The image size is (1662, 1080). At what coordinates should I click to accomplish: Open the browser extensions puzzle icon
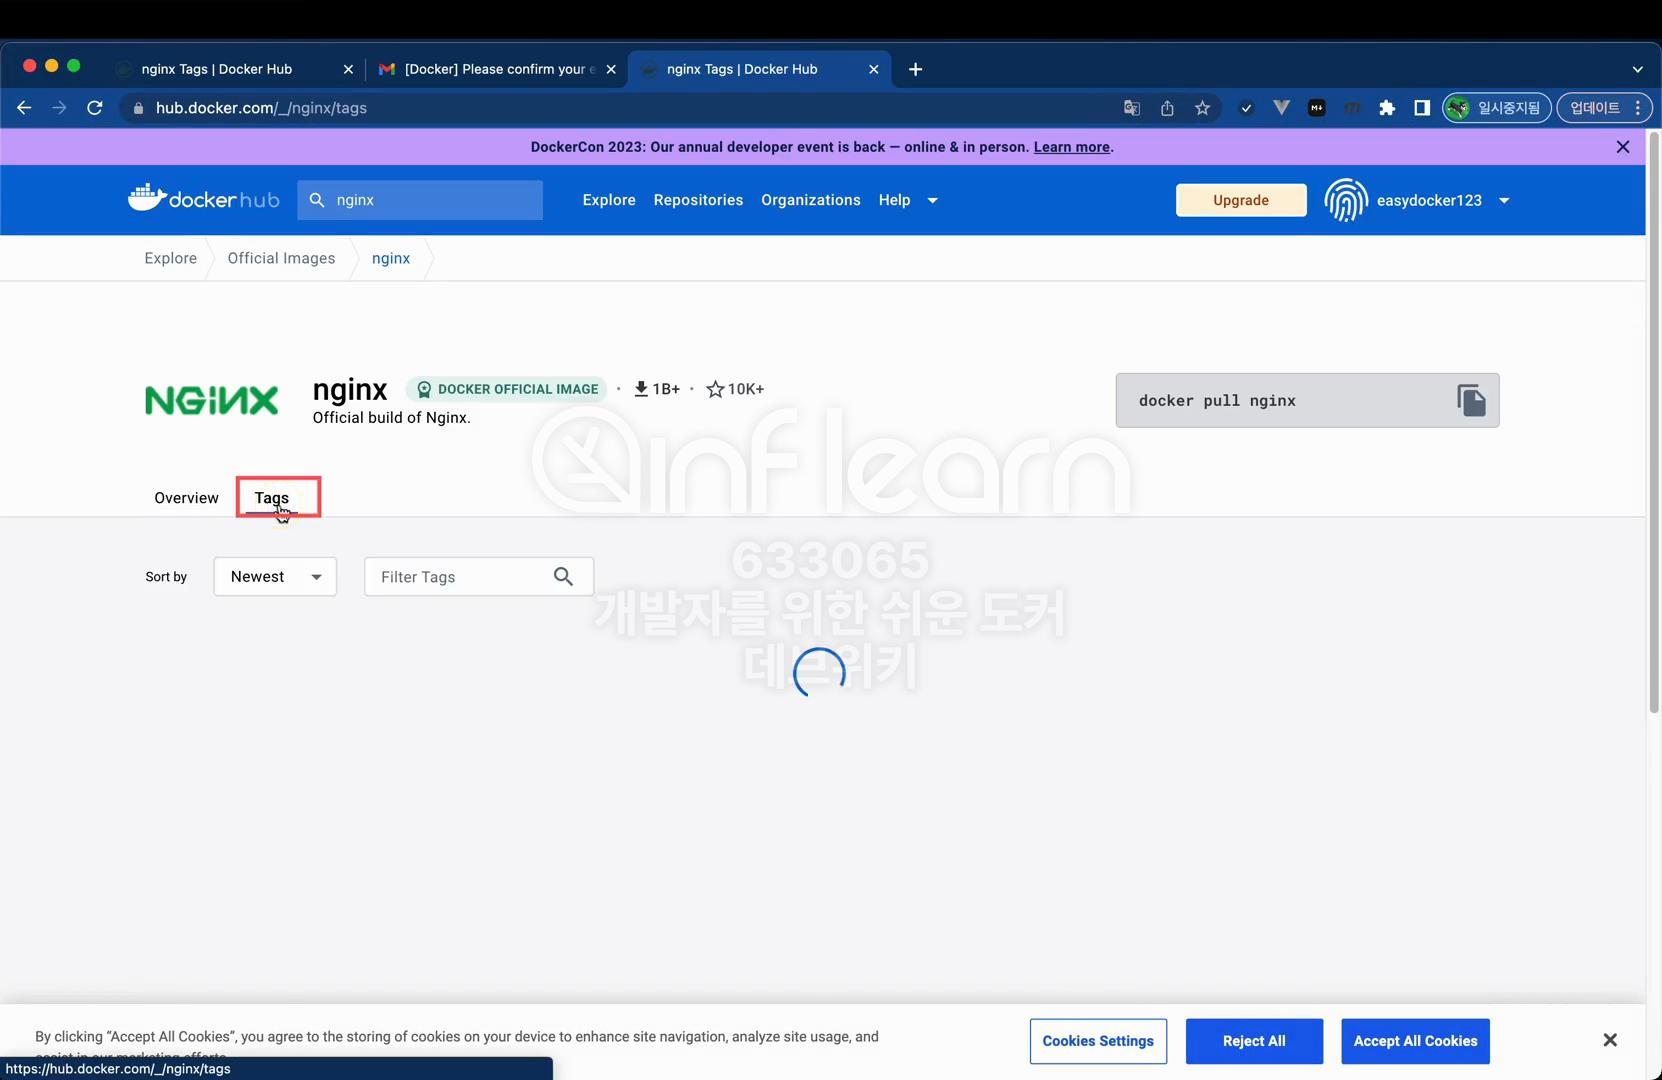point(1386,108)
